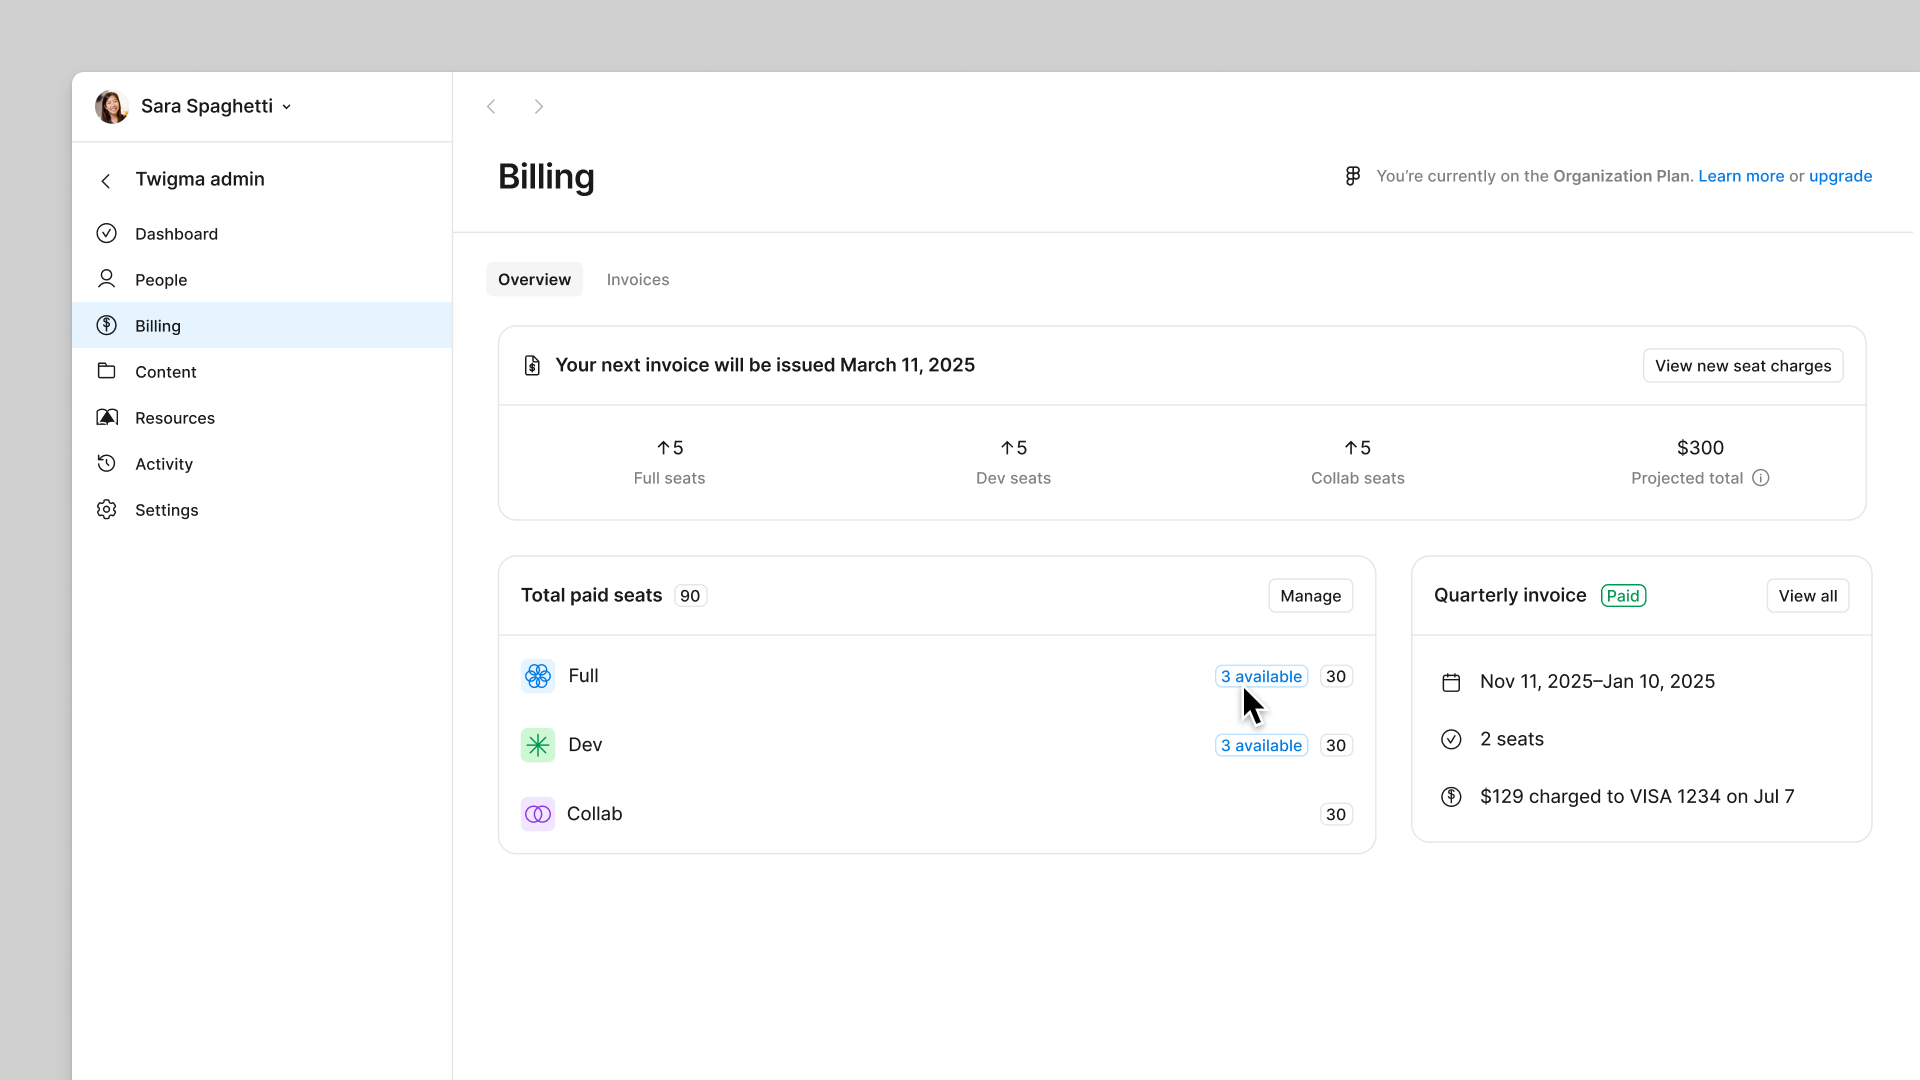Click the Full seat type icon
The width and height of the screenshot is (1920, 1080).
pos(537,675)
